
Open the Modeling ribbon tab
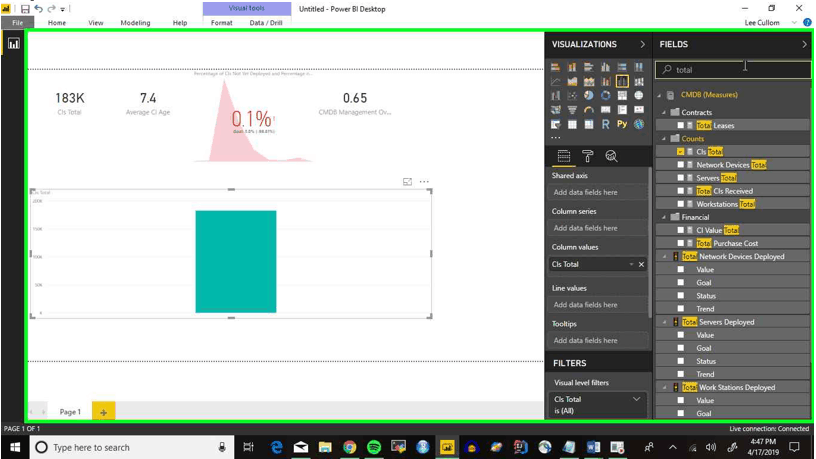pos(135,23)
